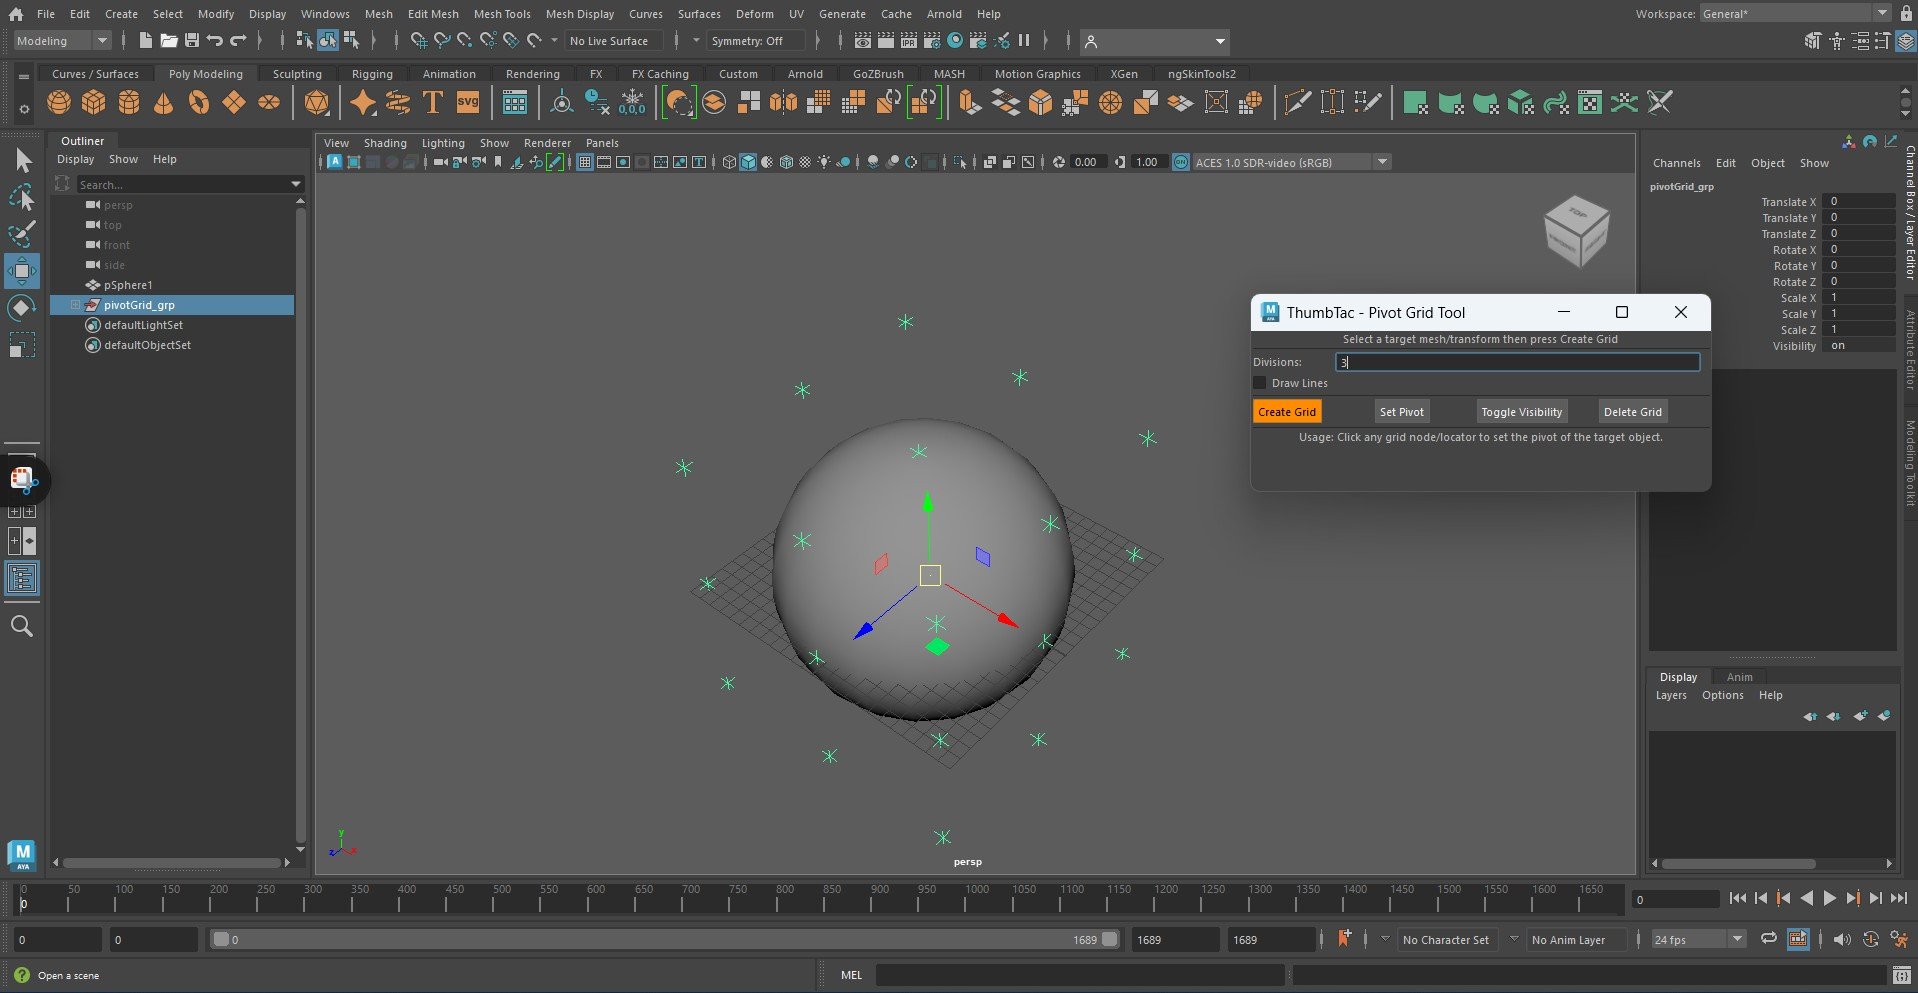Screen dimensions: 1918x993
Task: Enable the Draw Lines checkbox
Action: tap(1260, 383)
